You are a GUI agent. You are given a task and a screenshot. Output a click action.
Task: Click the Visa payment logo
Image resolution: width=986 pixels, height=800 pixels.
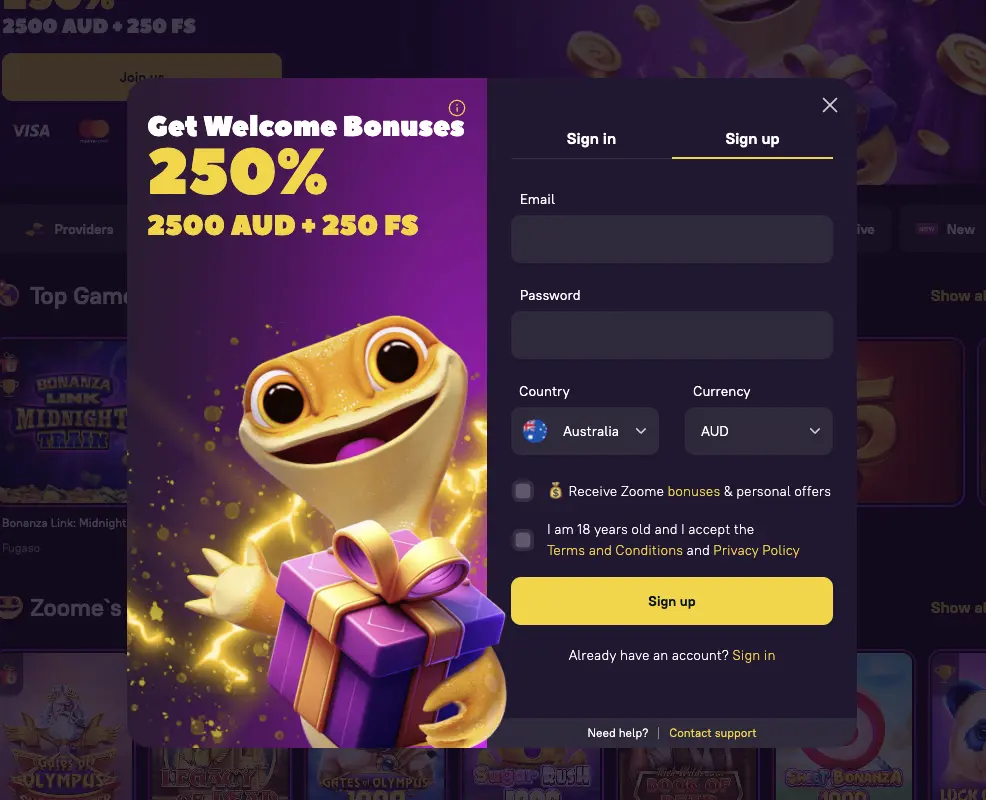coord(31,131)
